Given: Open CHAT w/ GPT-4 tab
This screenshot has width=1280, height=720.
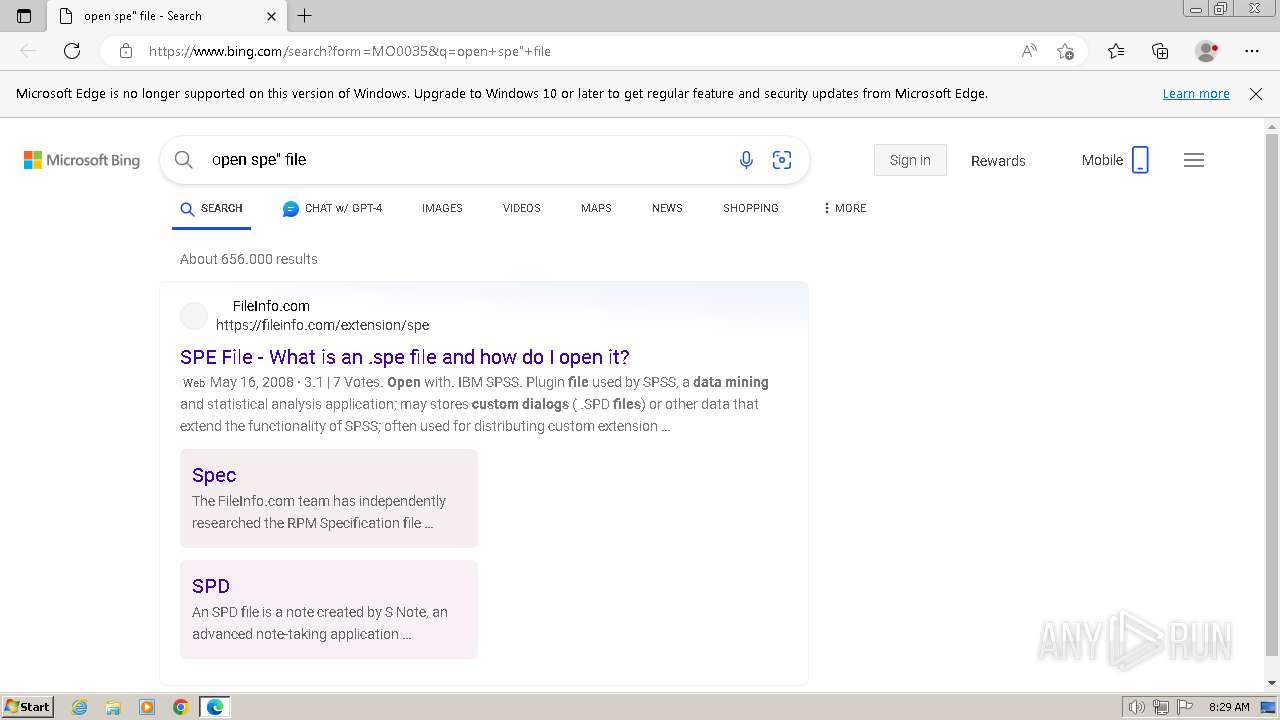Looking at the screenshot, I should pyautogui.click(x=333, y=208).
